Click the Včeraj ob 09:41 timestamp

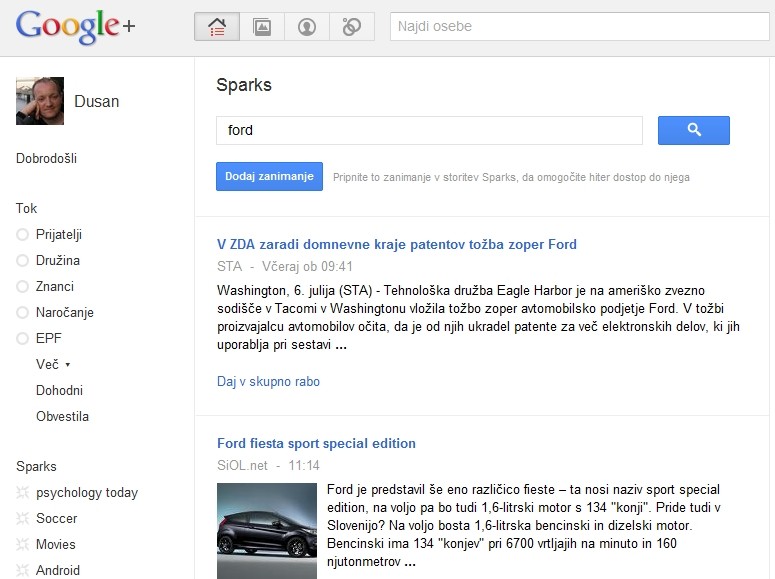(x=307, y=267)
